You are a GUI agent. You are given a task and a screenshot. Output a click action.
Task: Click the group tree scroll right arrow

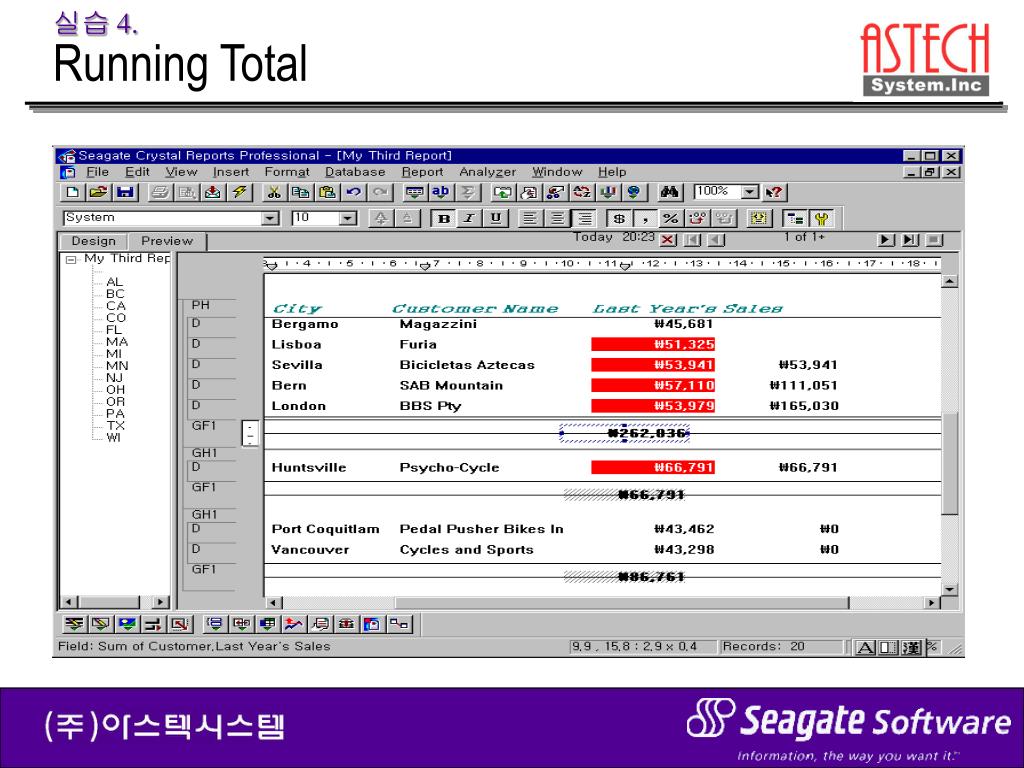(160, 601)
